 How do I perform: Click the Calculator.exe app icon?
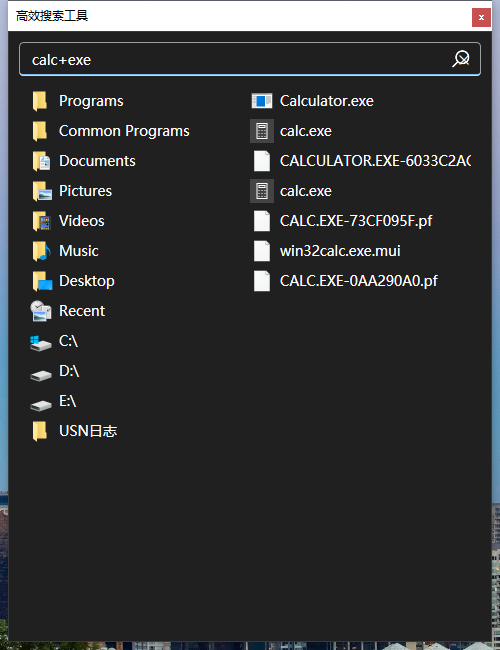click(x=262, y=101)
